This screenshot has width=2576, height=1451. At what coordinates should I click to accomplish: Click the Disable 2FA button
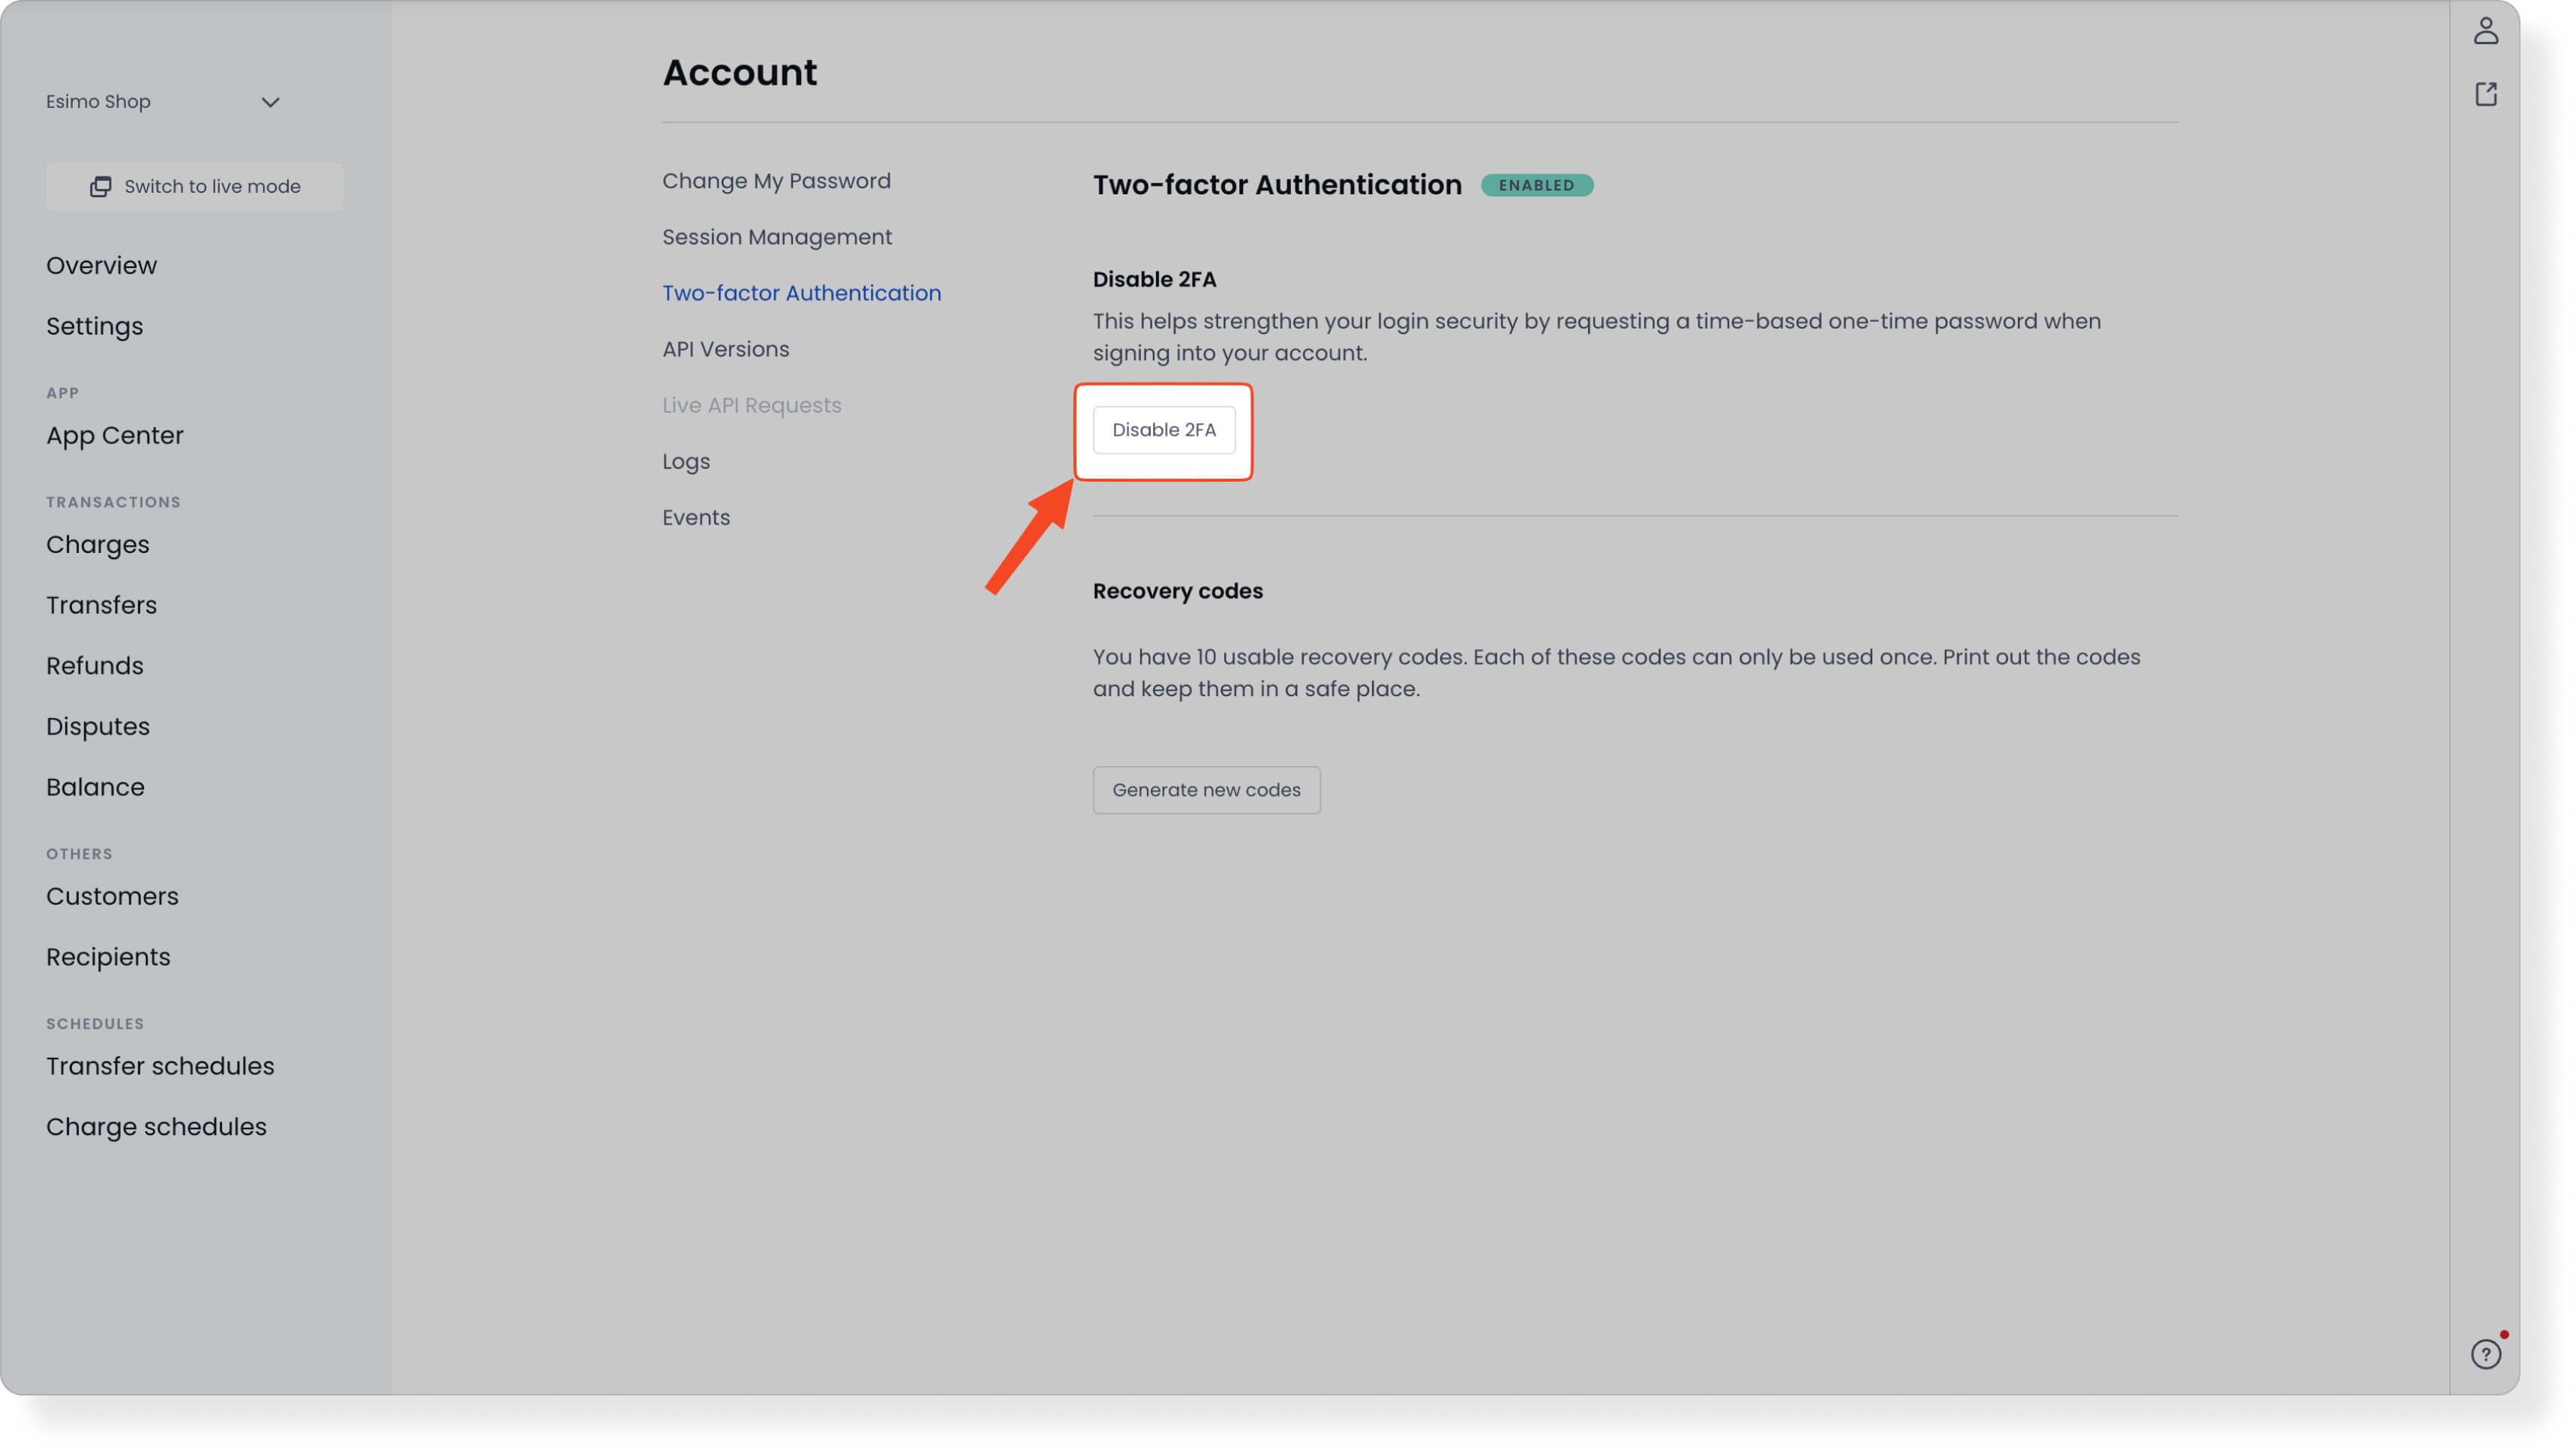(x=1164, y=430)
